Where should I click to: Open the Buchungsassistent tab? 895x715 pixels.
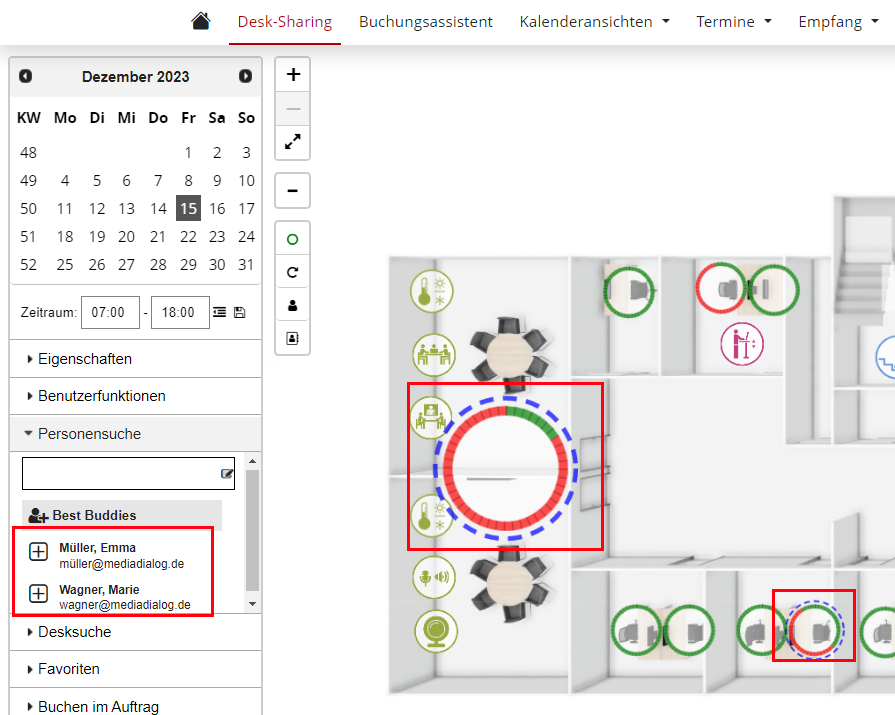tap(425, 22)
